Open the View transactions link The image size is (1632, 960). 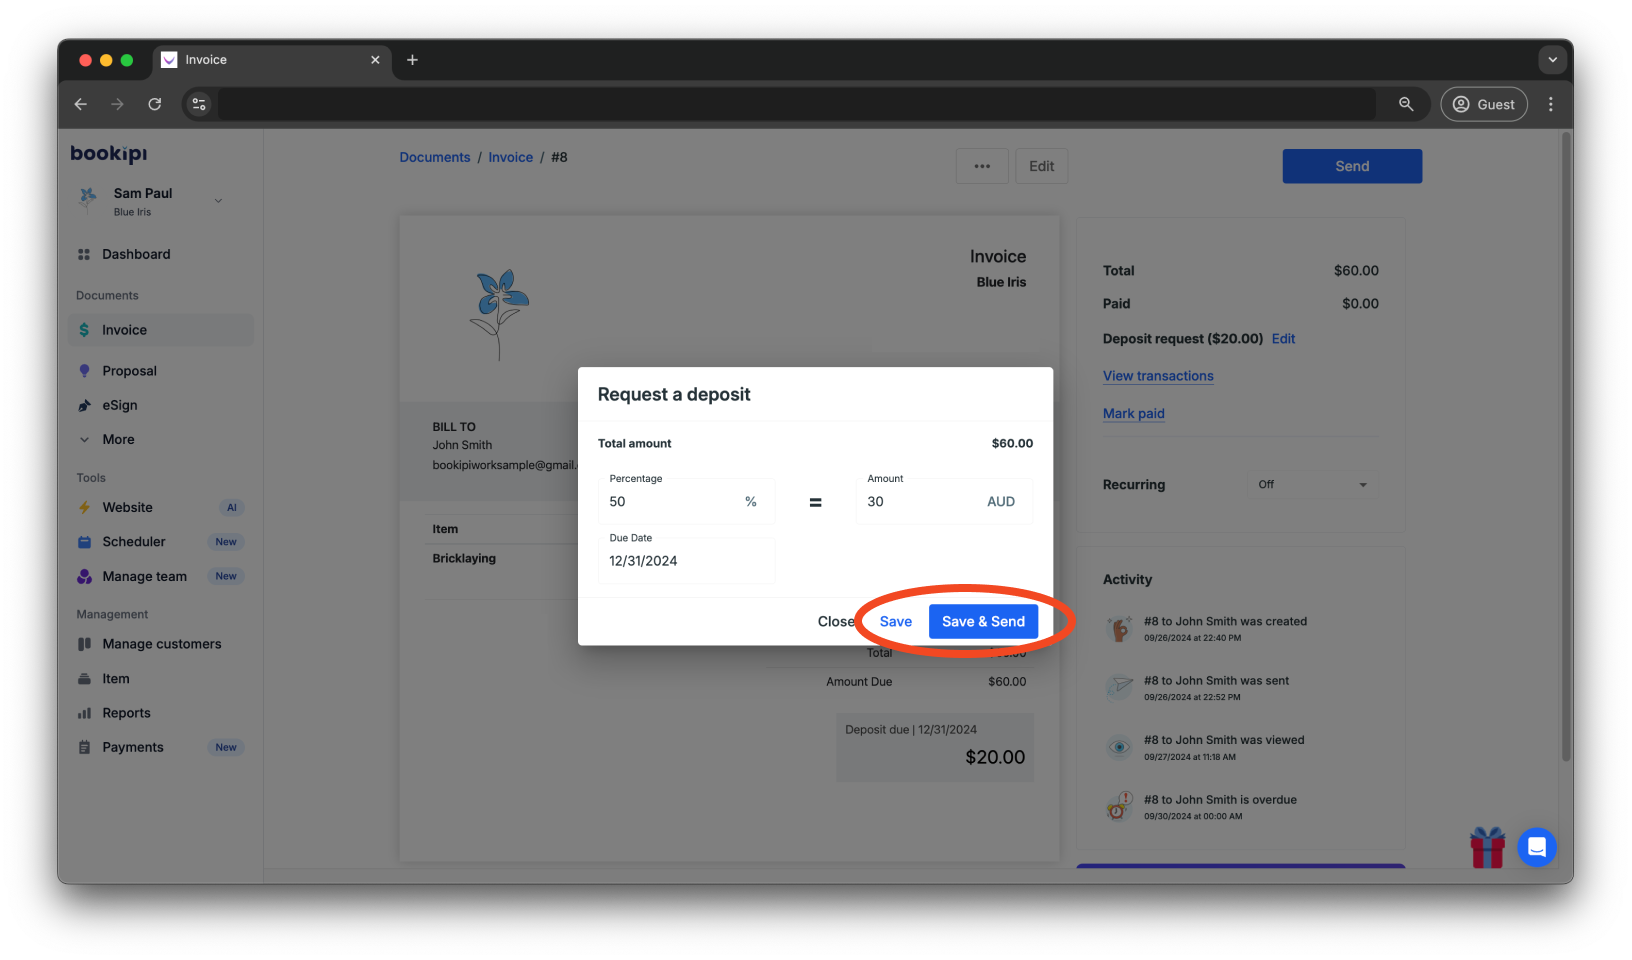pyautogui.click(x=1157, y=376)
